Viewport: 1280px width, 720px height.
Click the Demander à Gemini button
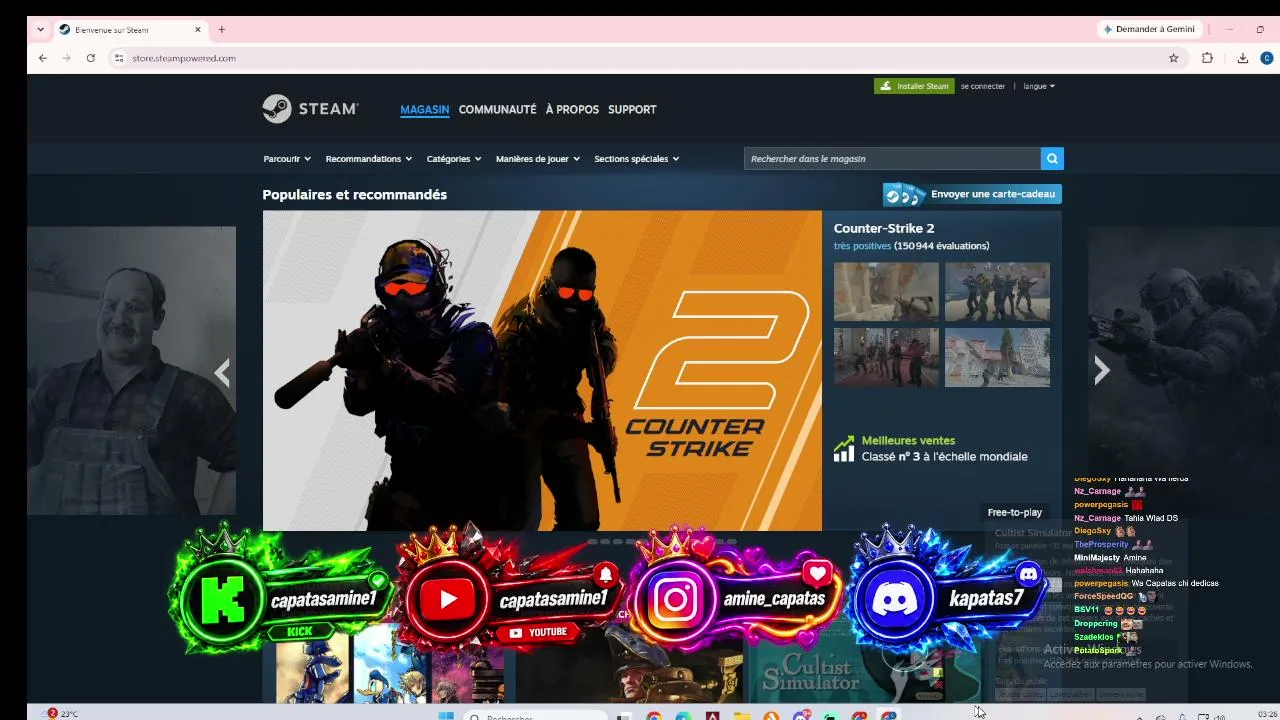coord(1149,29)
